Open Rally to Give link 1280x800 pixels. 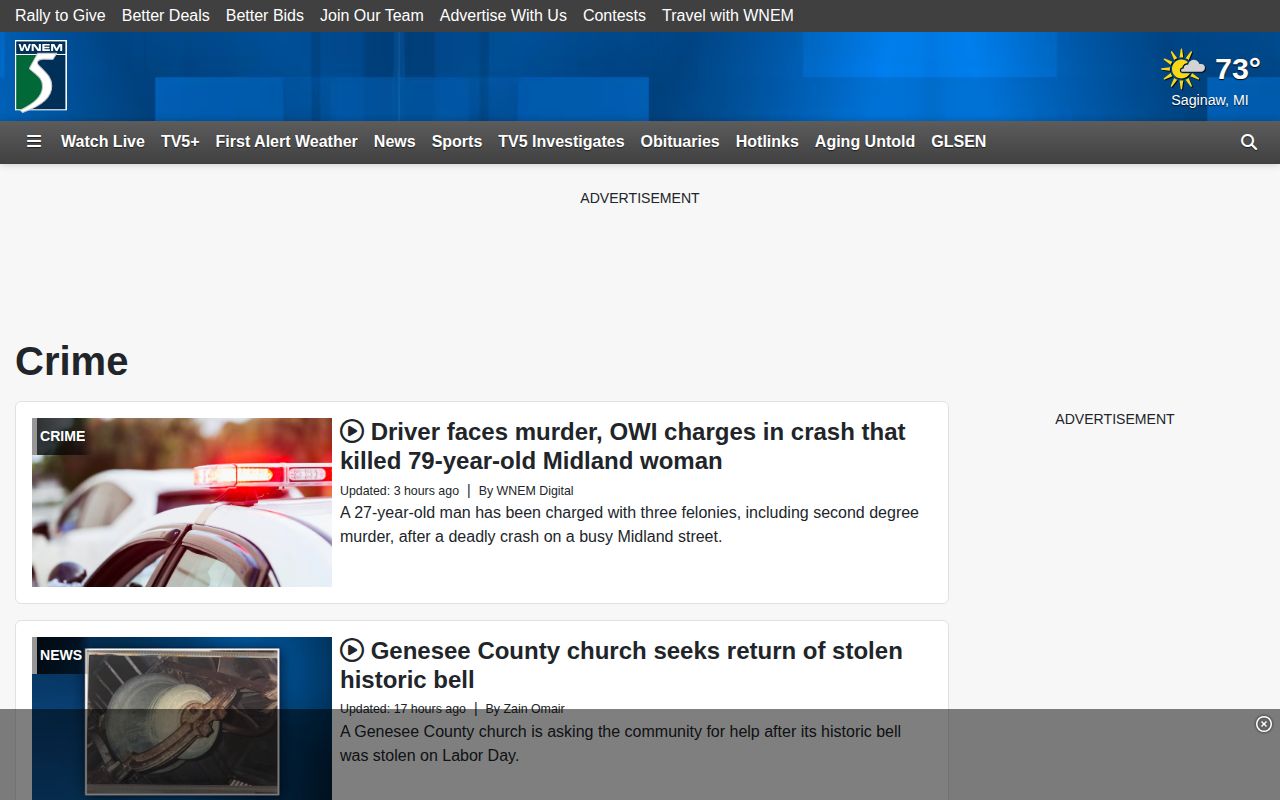(60, 15)
